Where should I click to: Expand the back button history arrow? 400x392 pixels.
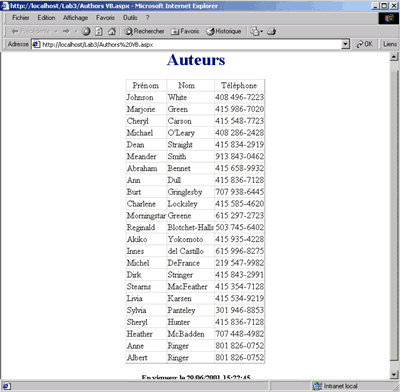(x=56, y=31)
